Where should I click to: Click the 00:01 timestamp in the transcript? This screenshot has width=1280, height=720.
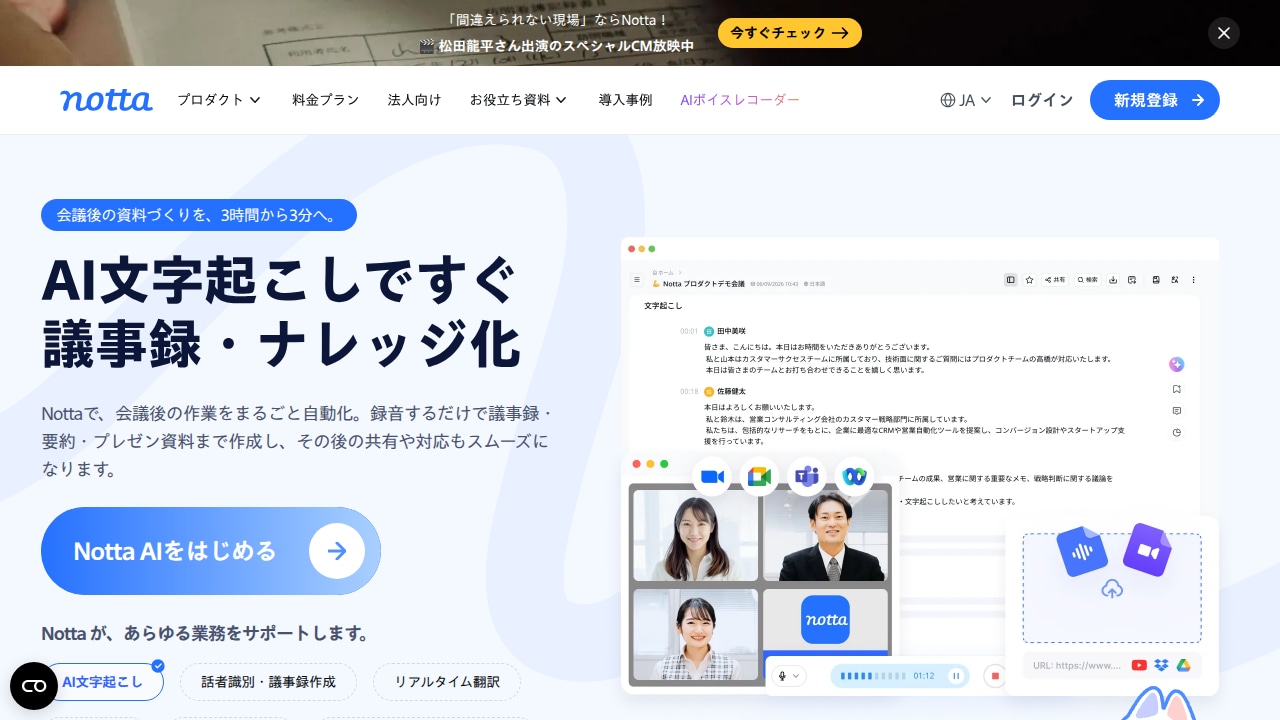tap(689, 331)
